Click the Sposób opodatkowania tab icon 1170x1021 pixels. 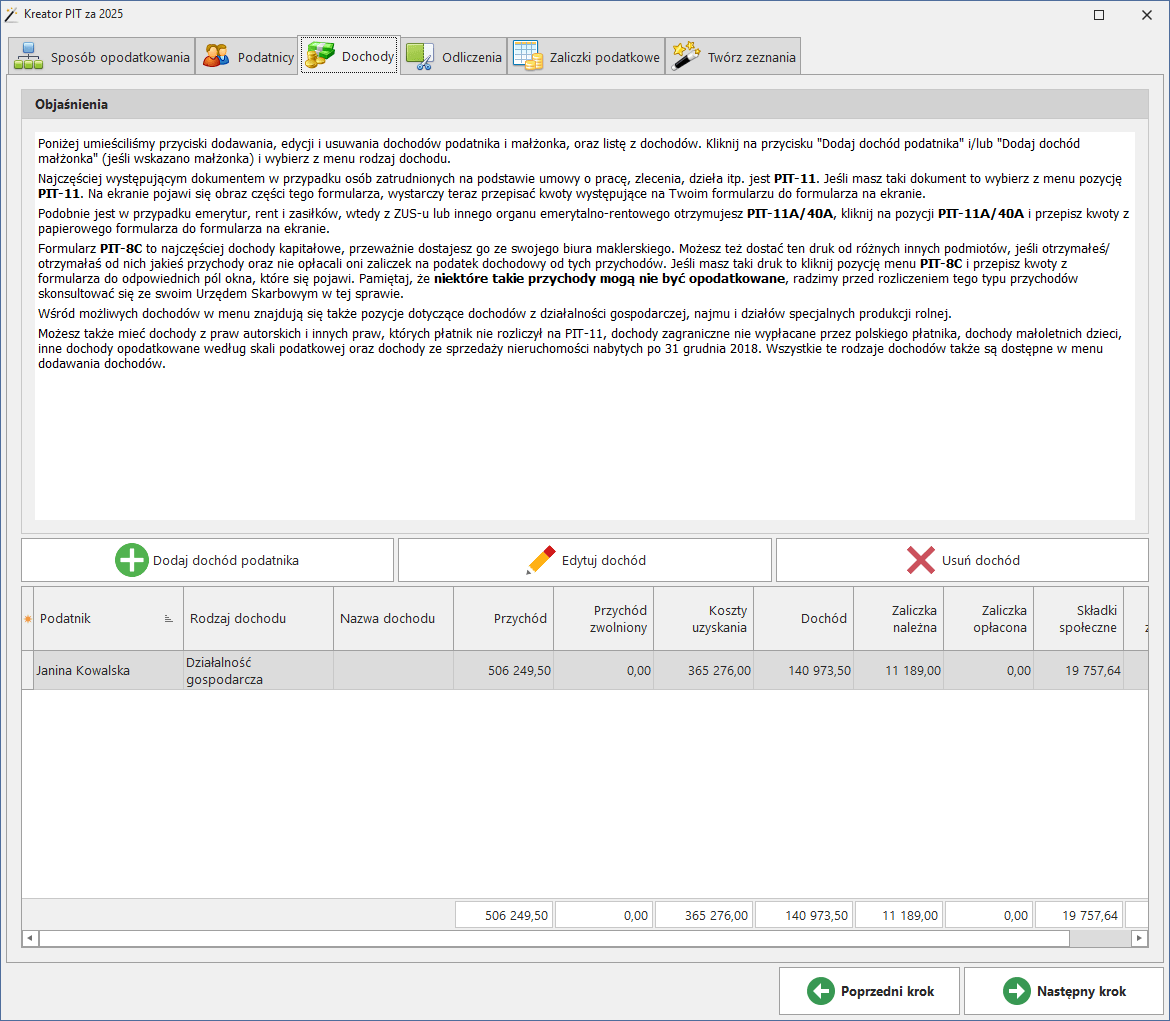[28, 57]
